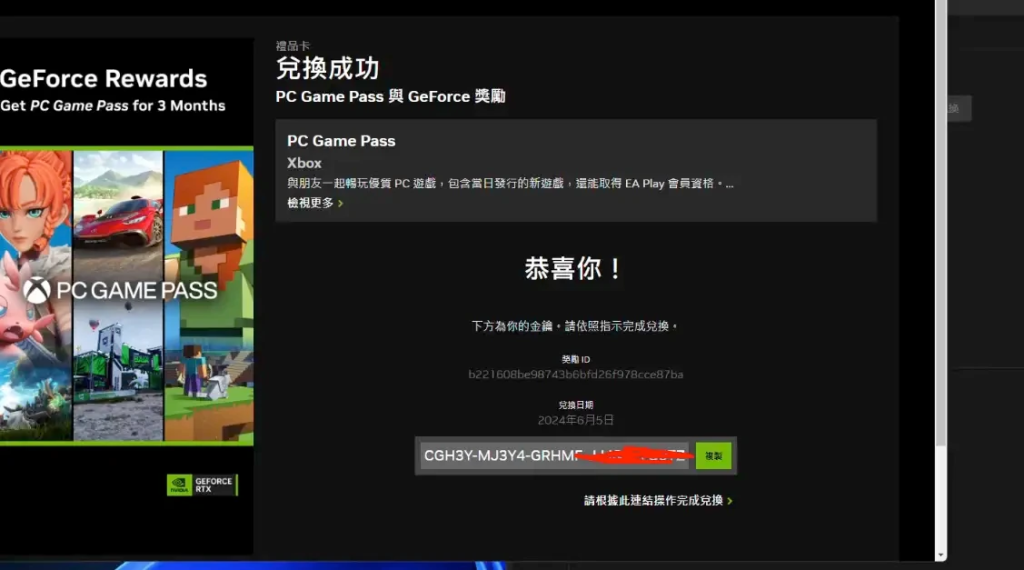The height and width of the screenshot is (570, 1024).
Task: Click the scrollbar down arrow
Action: point(940,555)
